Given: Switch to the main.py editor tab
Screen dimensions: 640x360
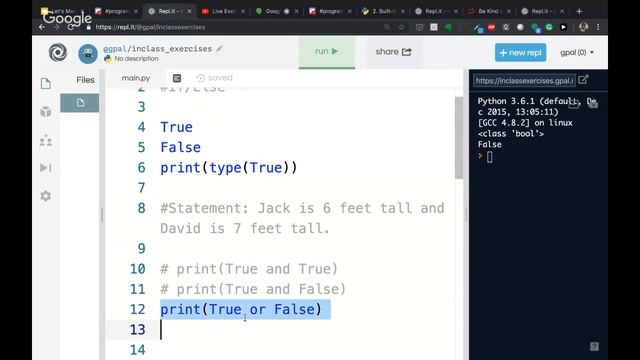Looking at the screenshot, I should pyautogui.click(x=136, y=78).
